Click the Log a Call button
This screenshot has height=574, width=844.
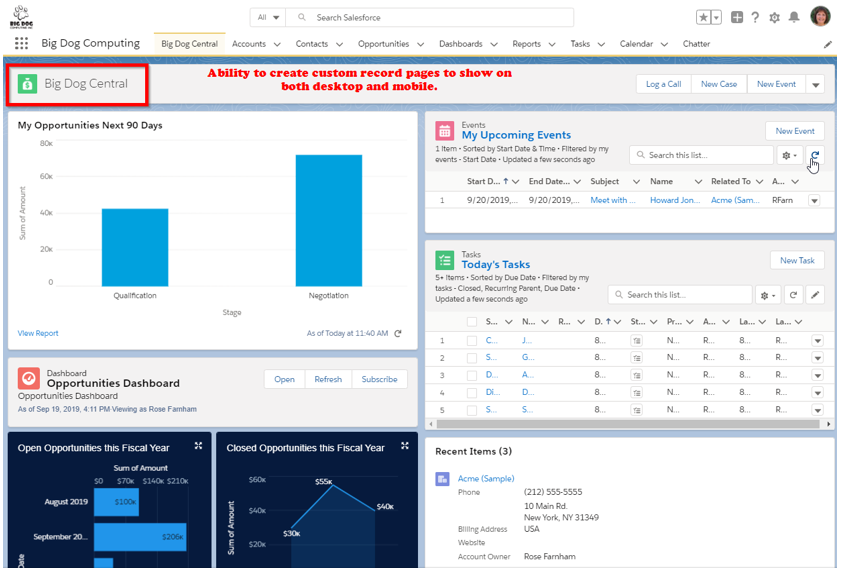664,85
